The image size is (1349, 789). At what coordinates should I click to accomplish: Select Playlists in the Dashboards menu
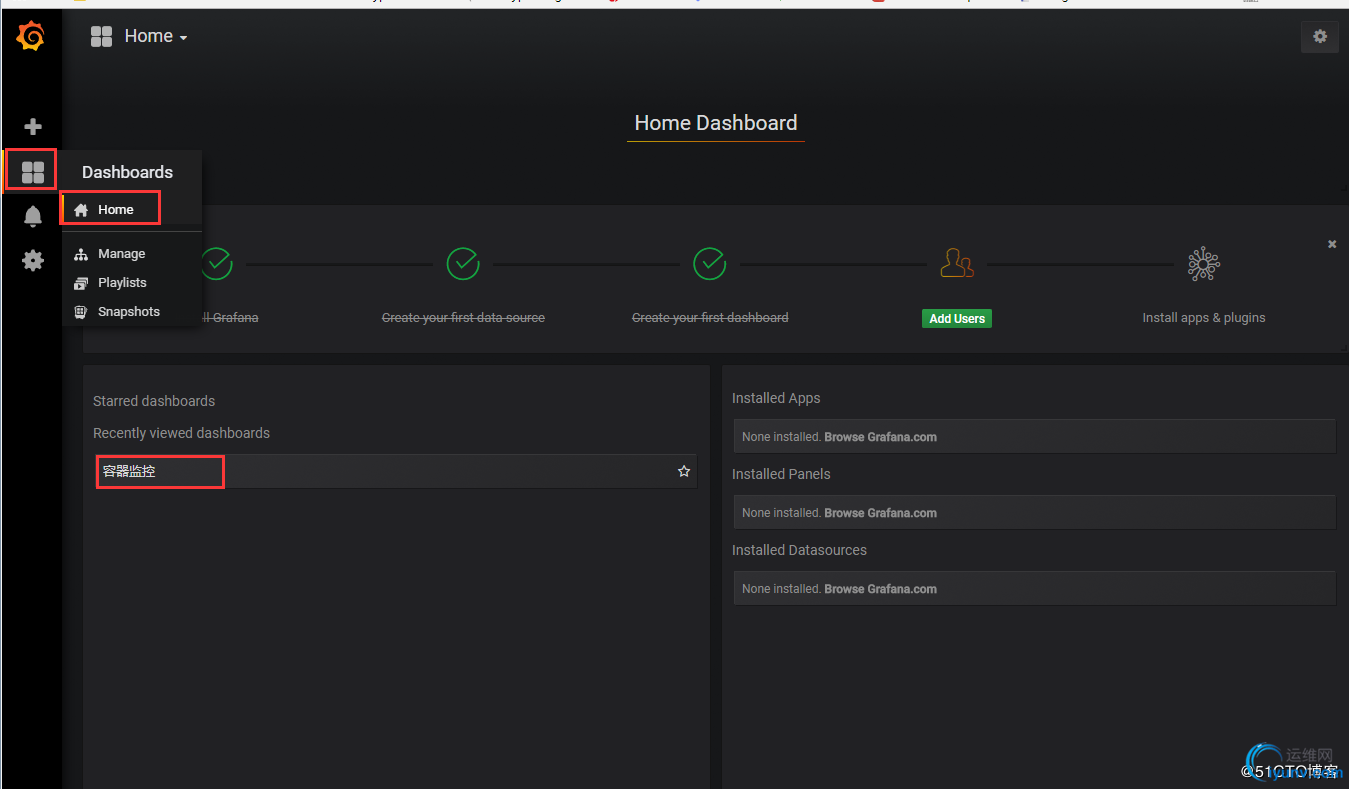pyautogui.click(x=122, y=283)
